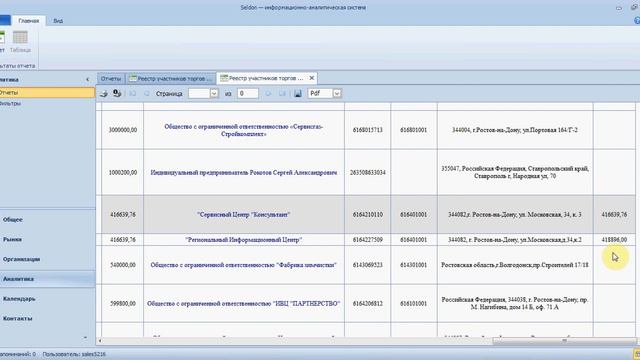Click KPP cell 614301001

click(x=414, y=265)
